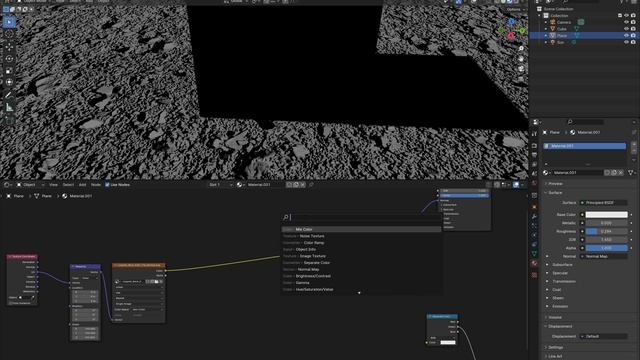The image size is (640, 360).
Task: Expand the Preview panel
Action: 555,184
